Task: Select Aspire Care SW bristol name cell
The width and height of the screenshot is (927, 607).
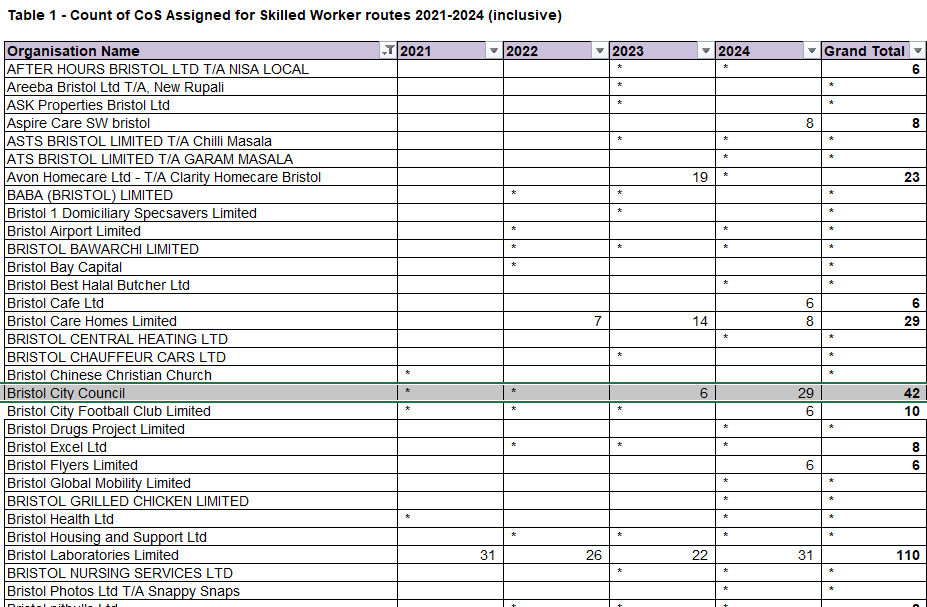Action: click(x=201, y=123)
